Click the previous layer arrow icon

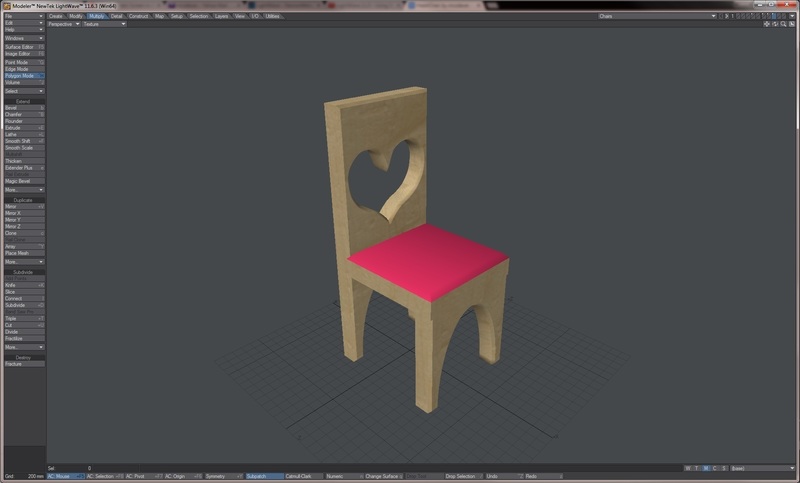point(721,16)
